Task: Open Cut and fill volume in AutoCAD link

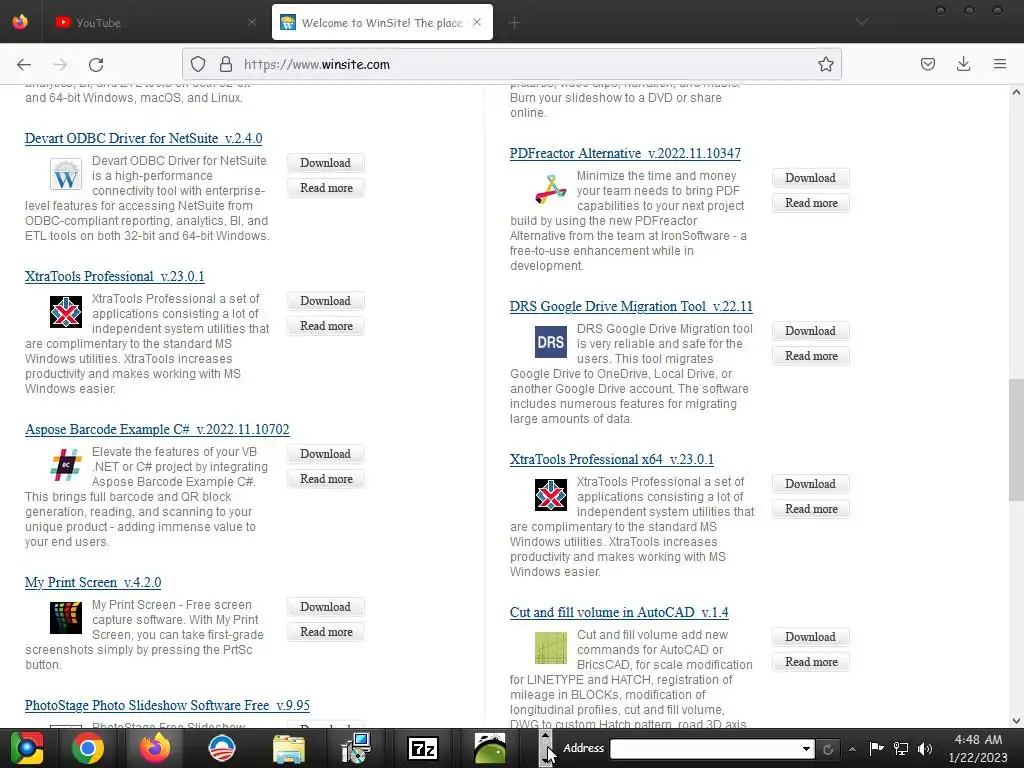Action: pyautogui.click(x=619, y=612)
